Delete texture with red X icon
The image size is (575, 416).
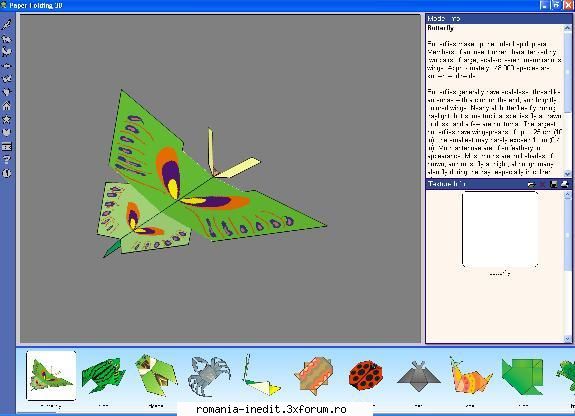click(543, 184)
